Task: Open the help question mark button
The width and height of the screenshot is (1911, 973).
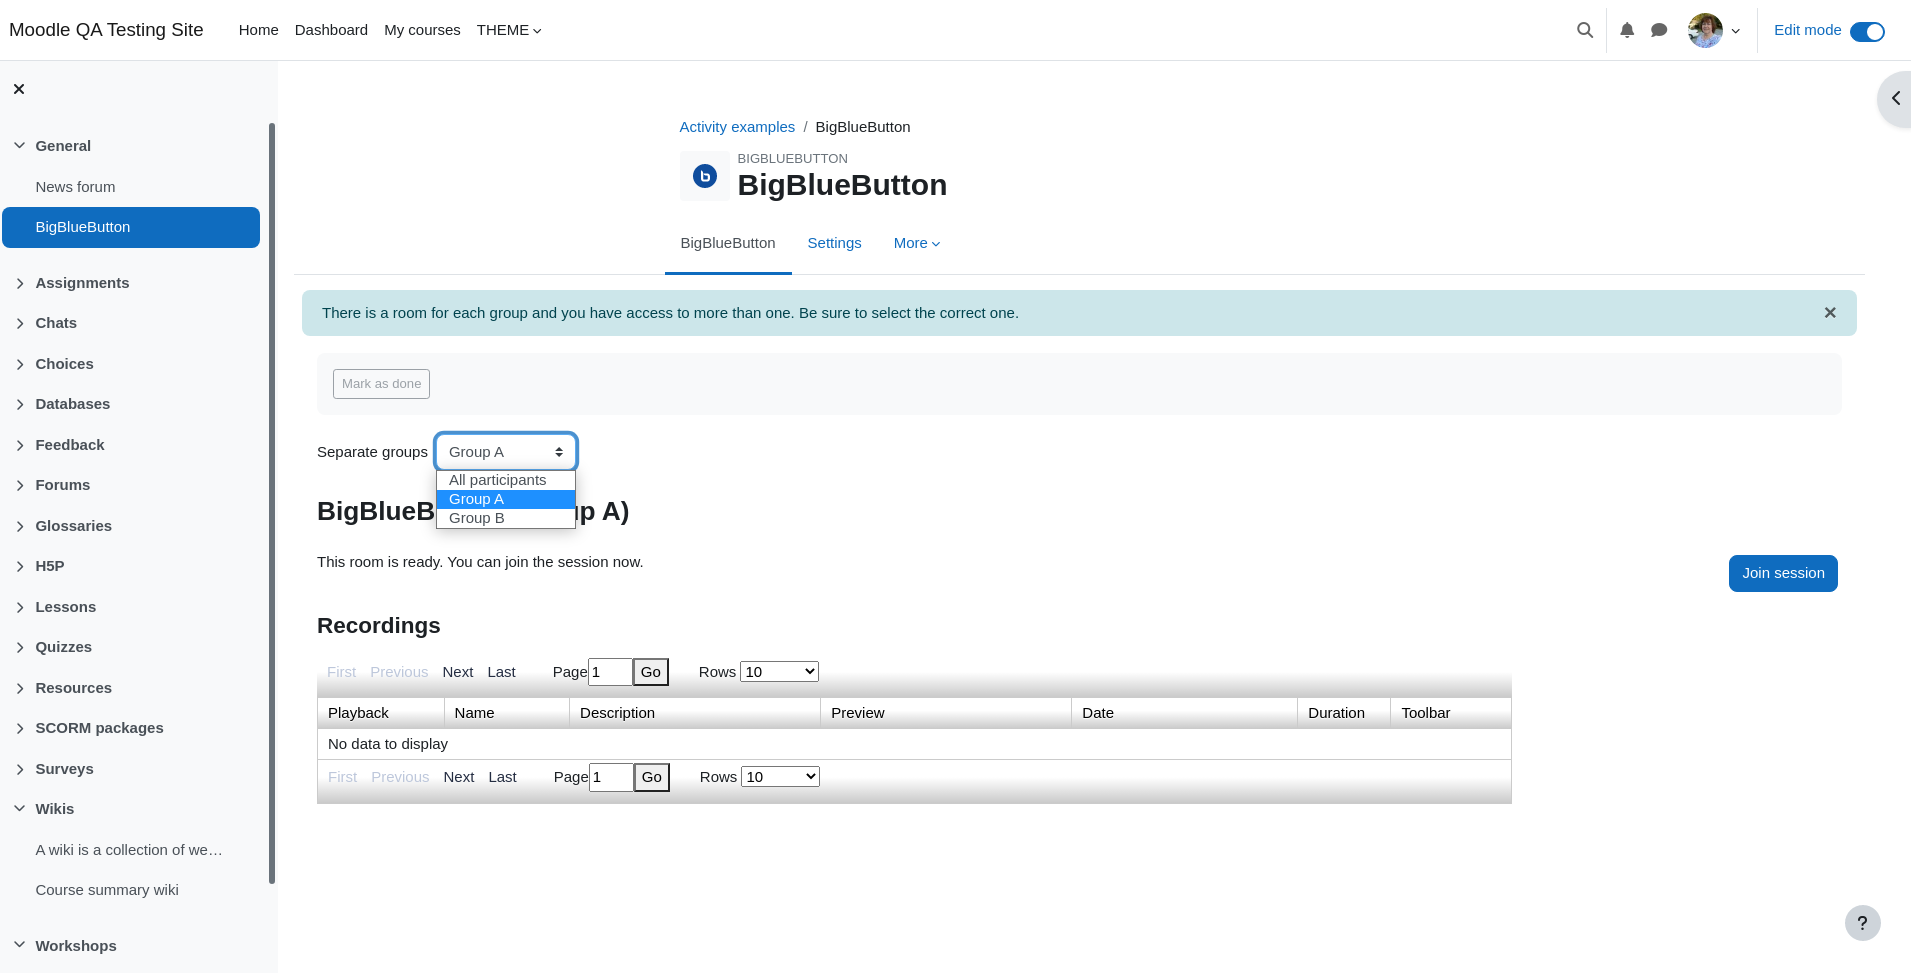Action: 1862,923
